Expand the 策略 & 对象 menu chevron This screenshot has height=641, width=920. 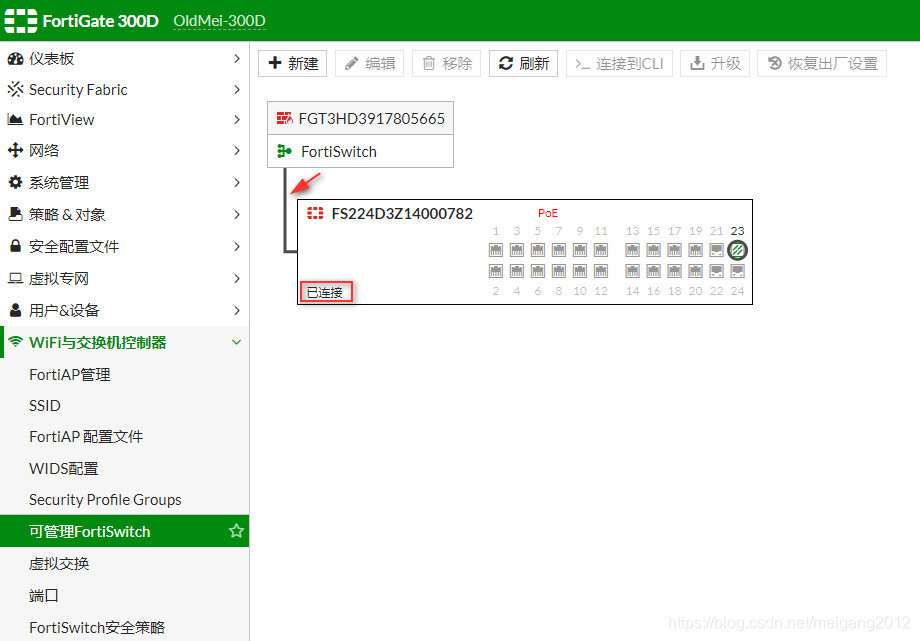236,214
